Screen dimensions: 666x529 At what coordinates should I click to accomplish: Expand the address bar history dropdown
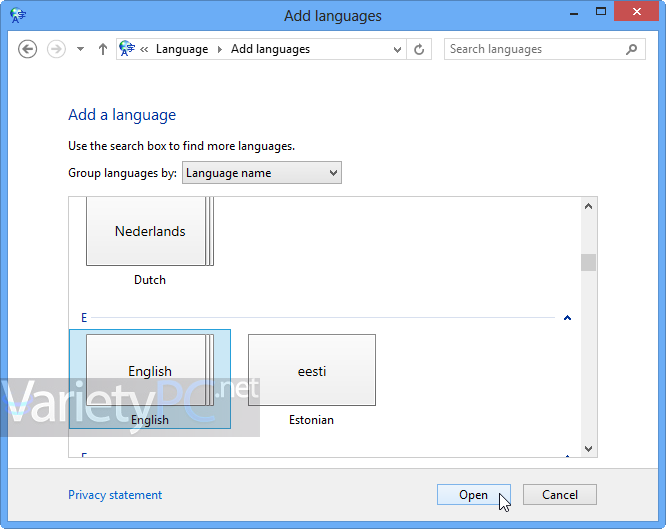point(397,50)
